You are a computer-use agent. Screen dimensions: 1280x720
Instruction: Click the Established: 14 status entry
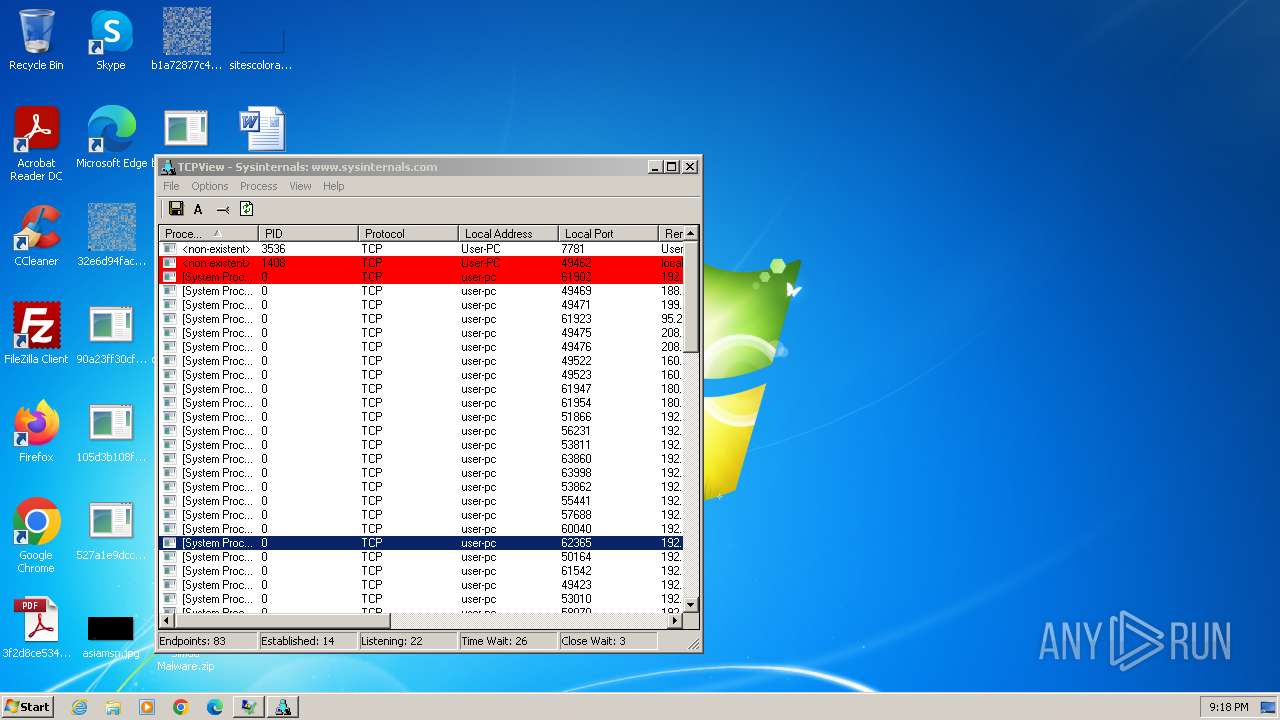tap(308, 641)
